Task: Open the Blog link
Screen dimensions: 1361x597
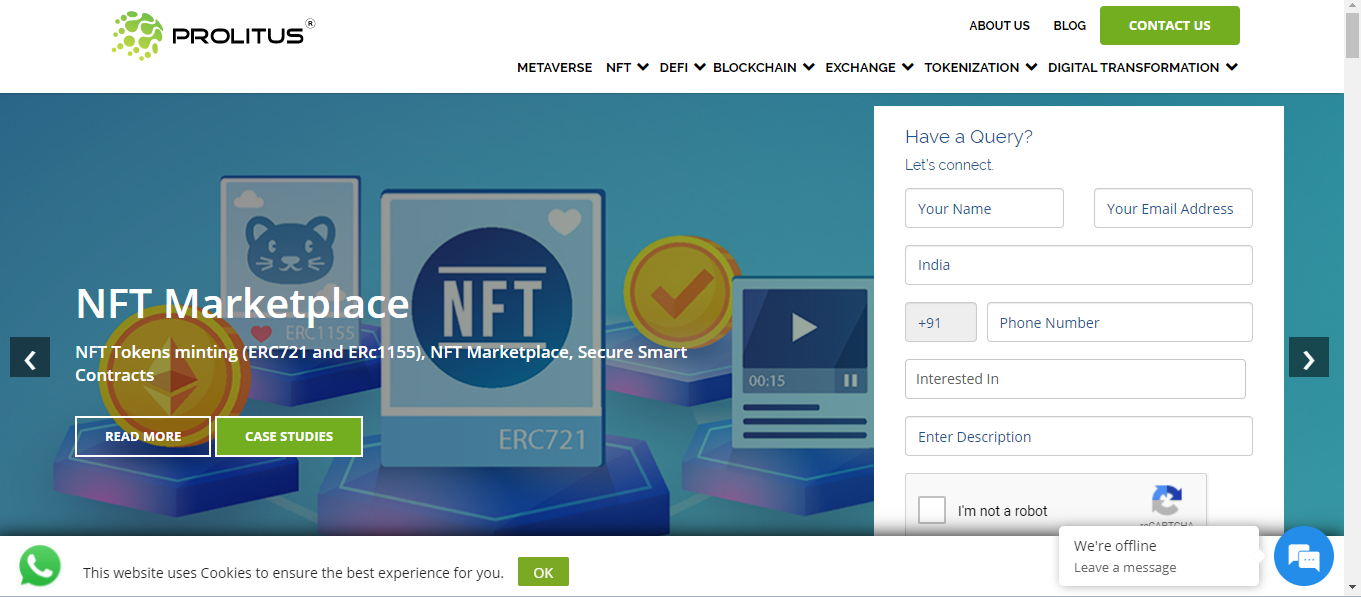Action: coord(1069,26)
